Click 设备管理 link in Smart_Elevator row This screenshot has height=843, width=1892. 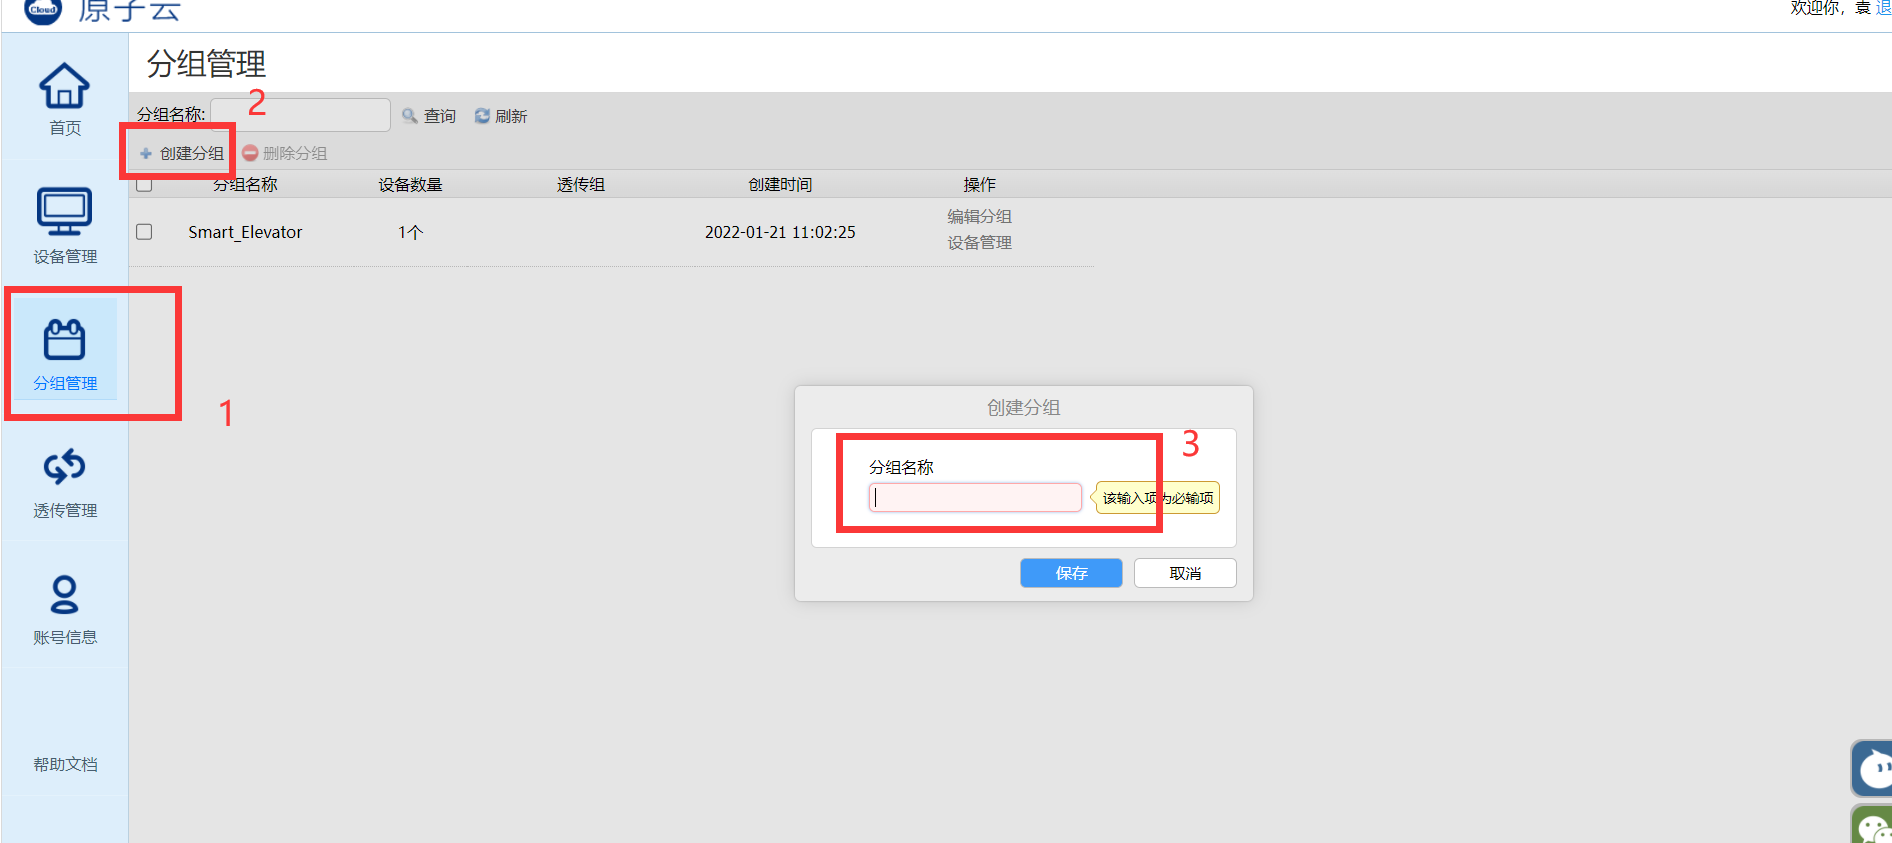tap(979, 242)
